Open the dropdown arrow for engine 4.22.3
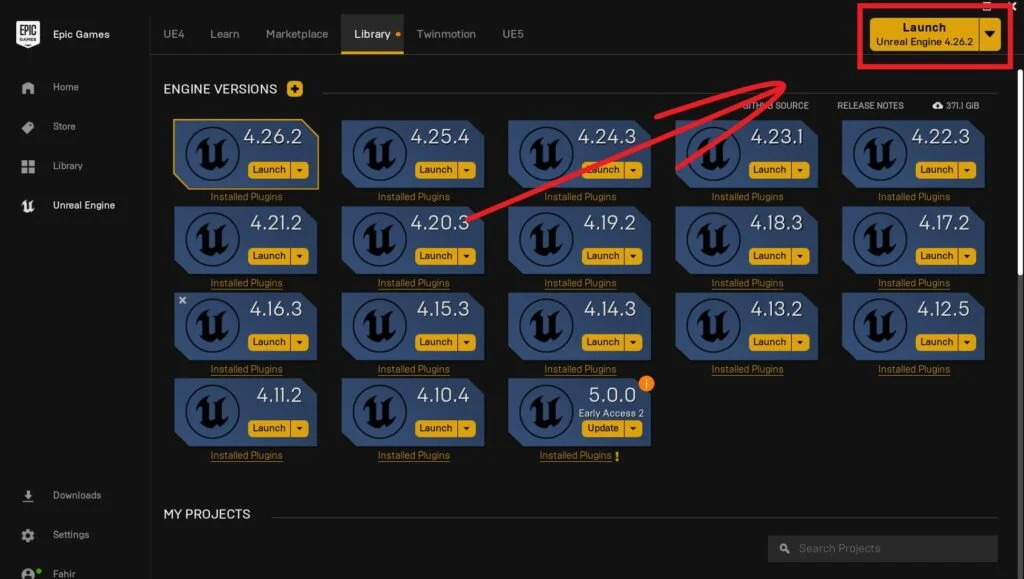1024x579 pixels. (x=967, y=170)
